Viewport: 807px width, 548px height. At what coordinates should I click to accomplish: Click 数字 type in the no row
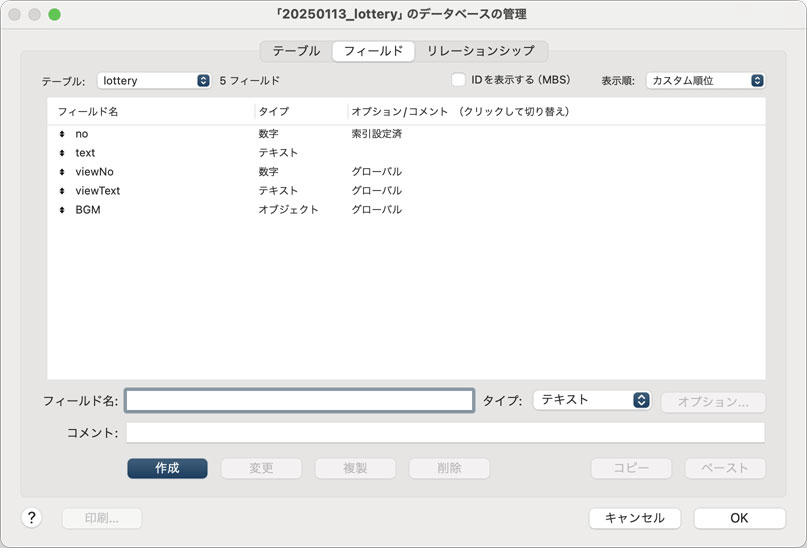tap(268, 134)
